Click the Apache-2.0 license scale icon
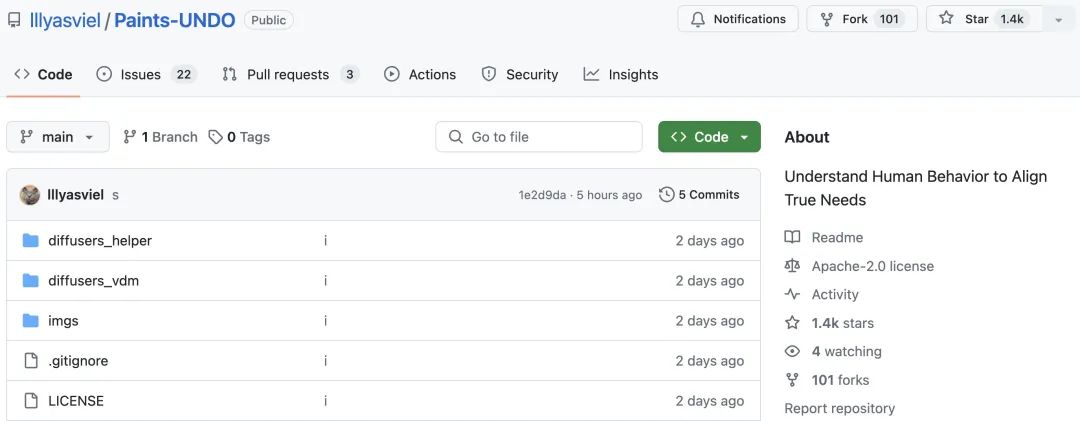Screen dimensions: 1080x421 pyautogui.click(x=793, y=266)
